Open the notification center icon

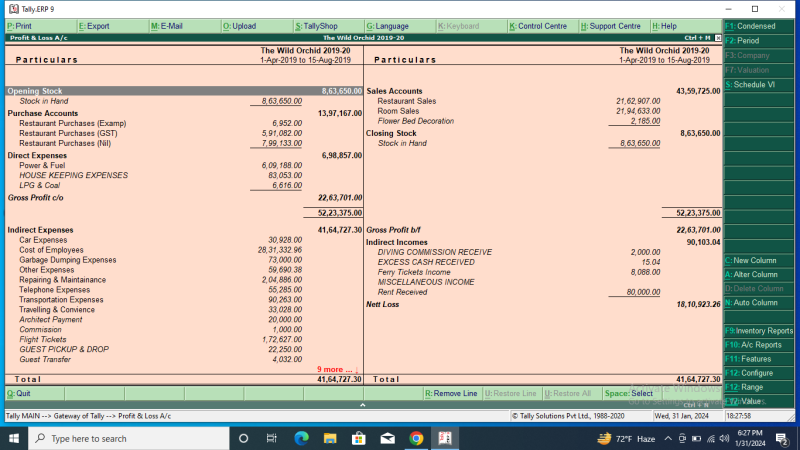(x=782, y=438)
